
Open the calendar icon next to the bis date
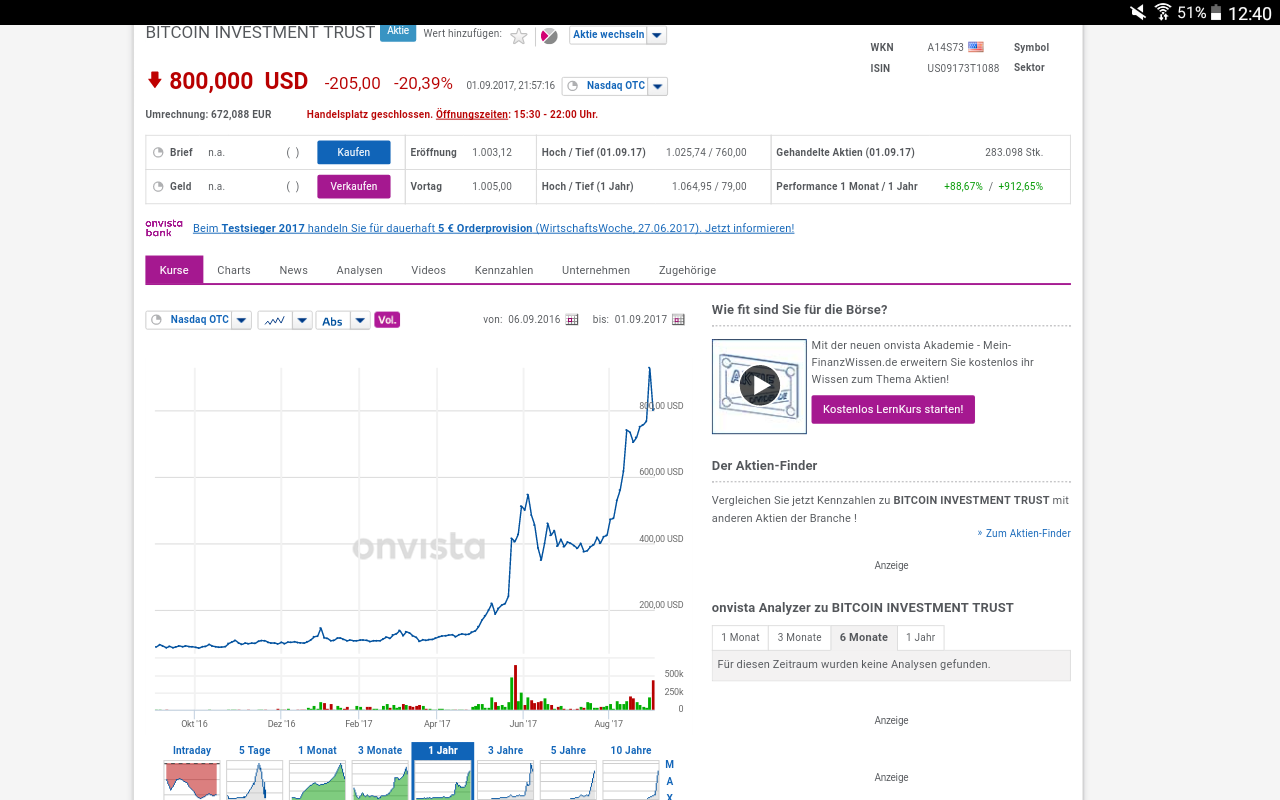click(x=678, y=319)
